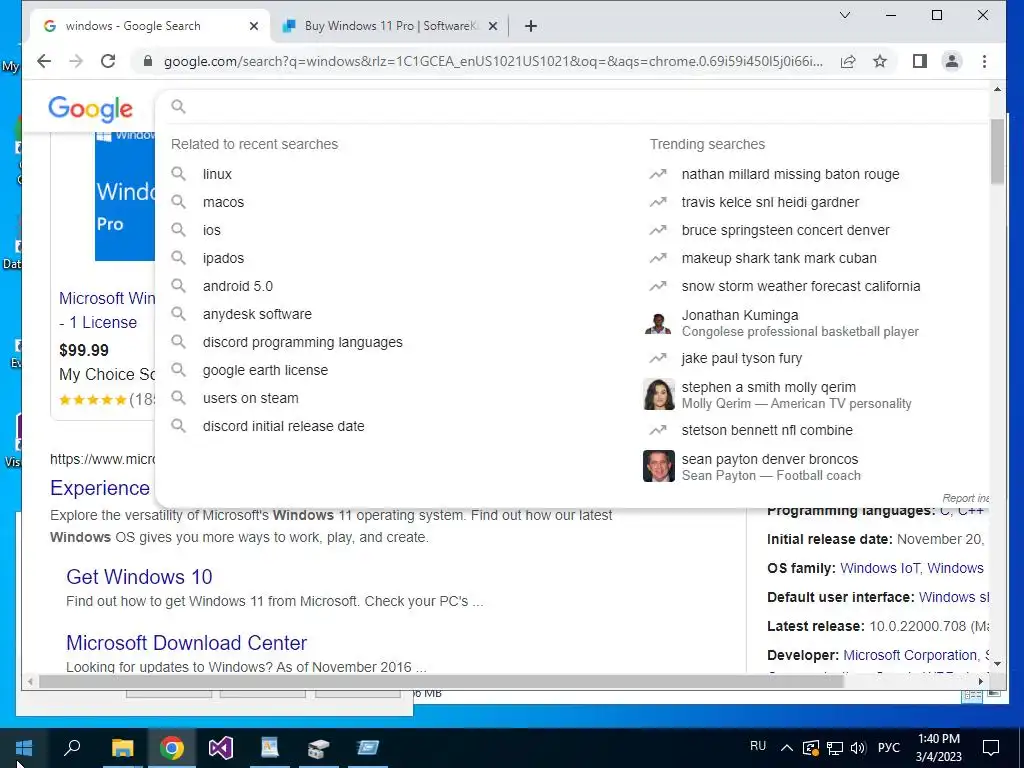Click the page's horizontal scrollbar
Image resolution: width=1024 pixels, height=768 pixels.
(x=441, y=682)
